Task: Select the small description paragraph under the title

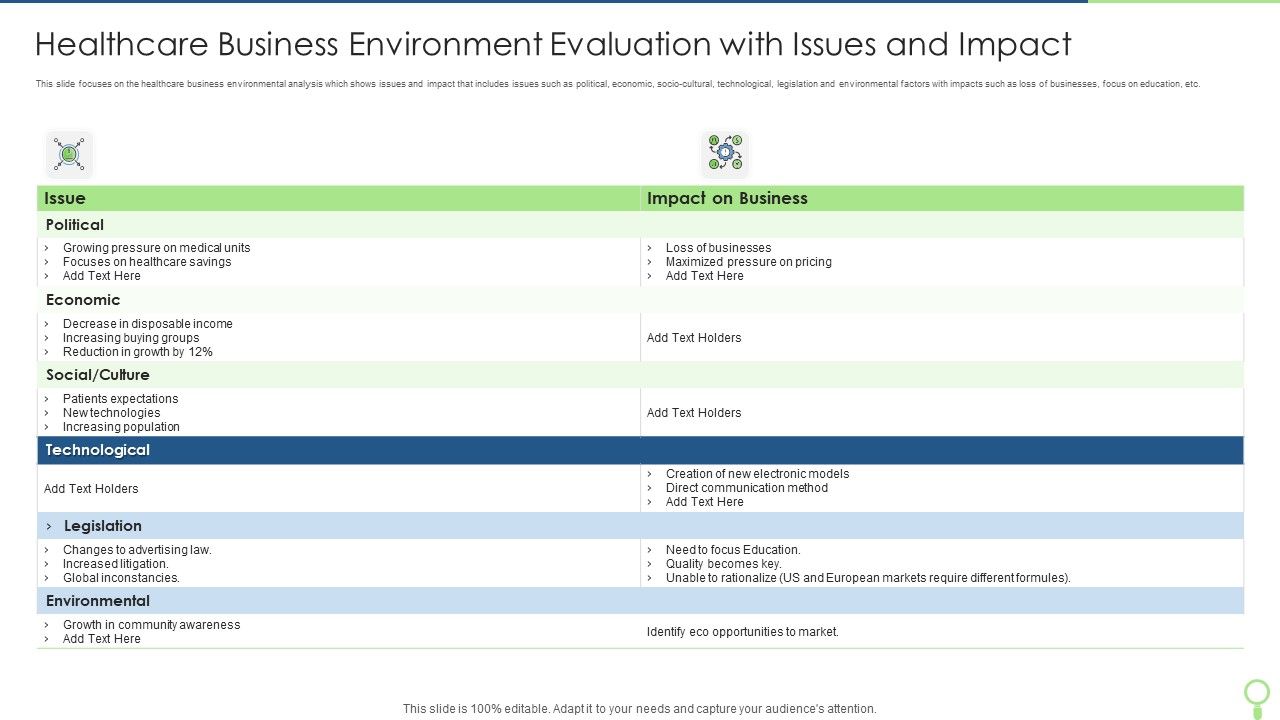Action: [618, 84]
